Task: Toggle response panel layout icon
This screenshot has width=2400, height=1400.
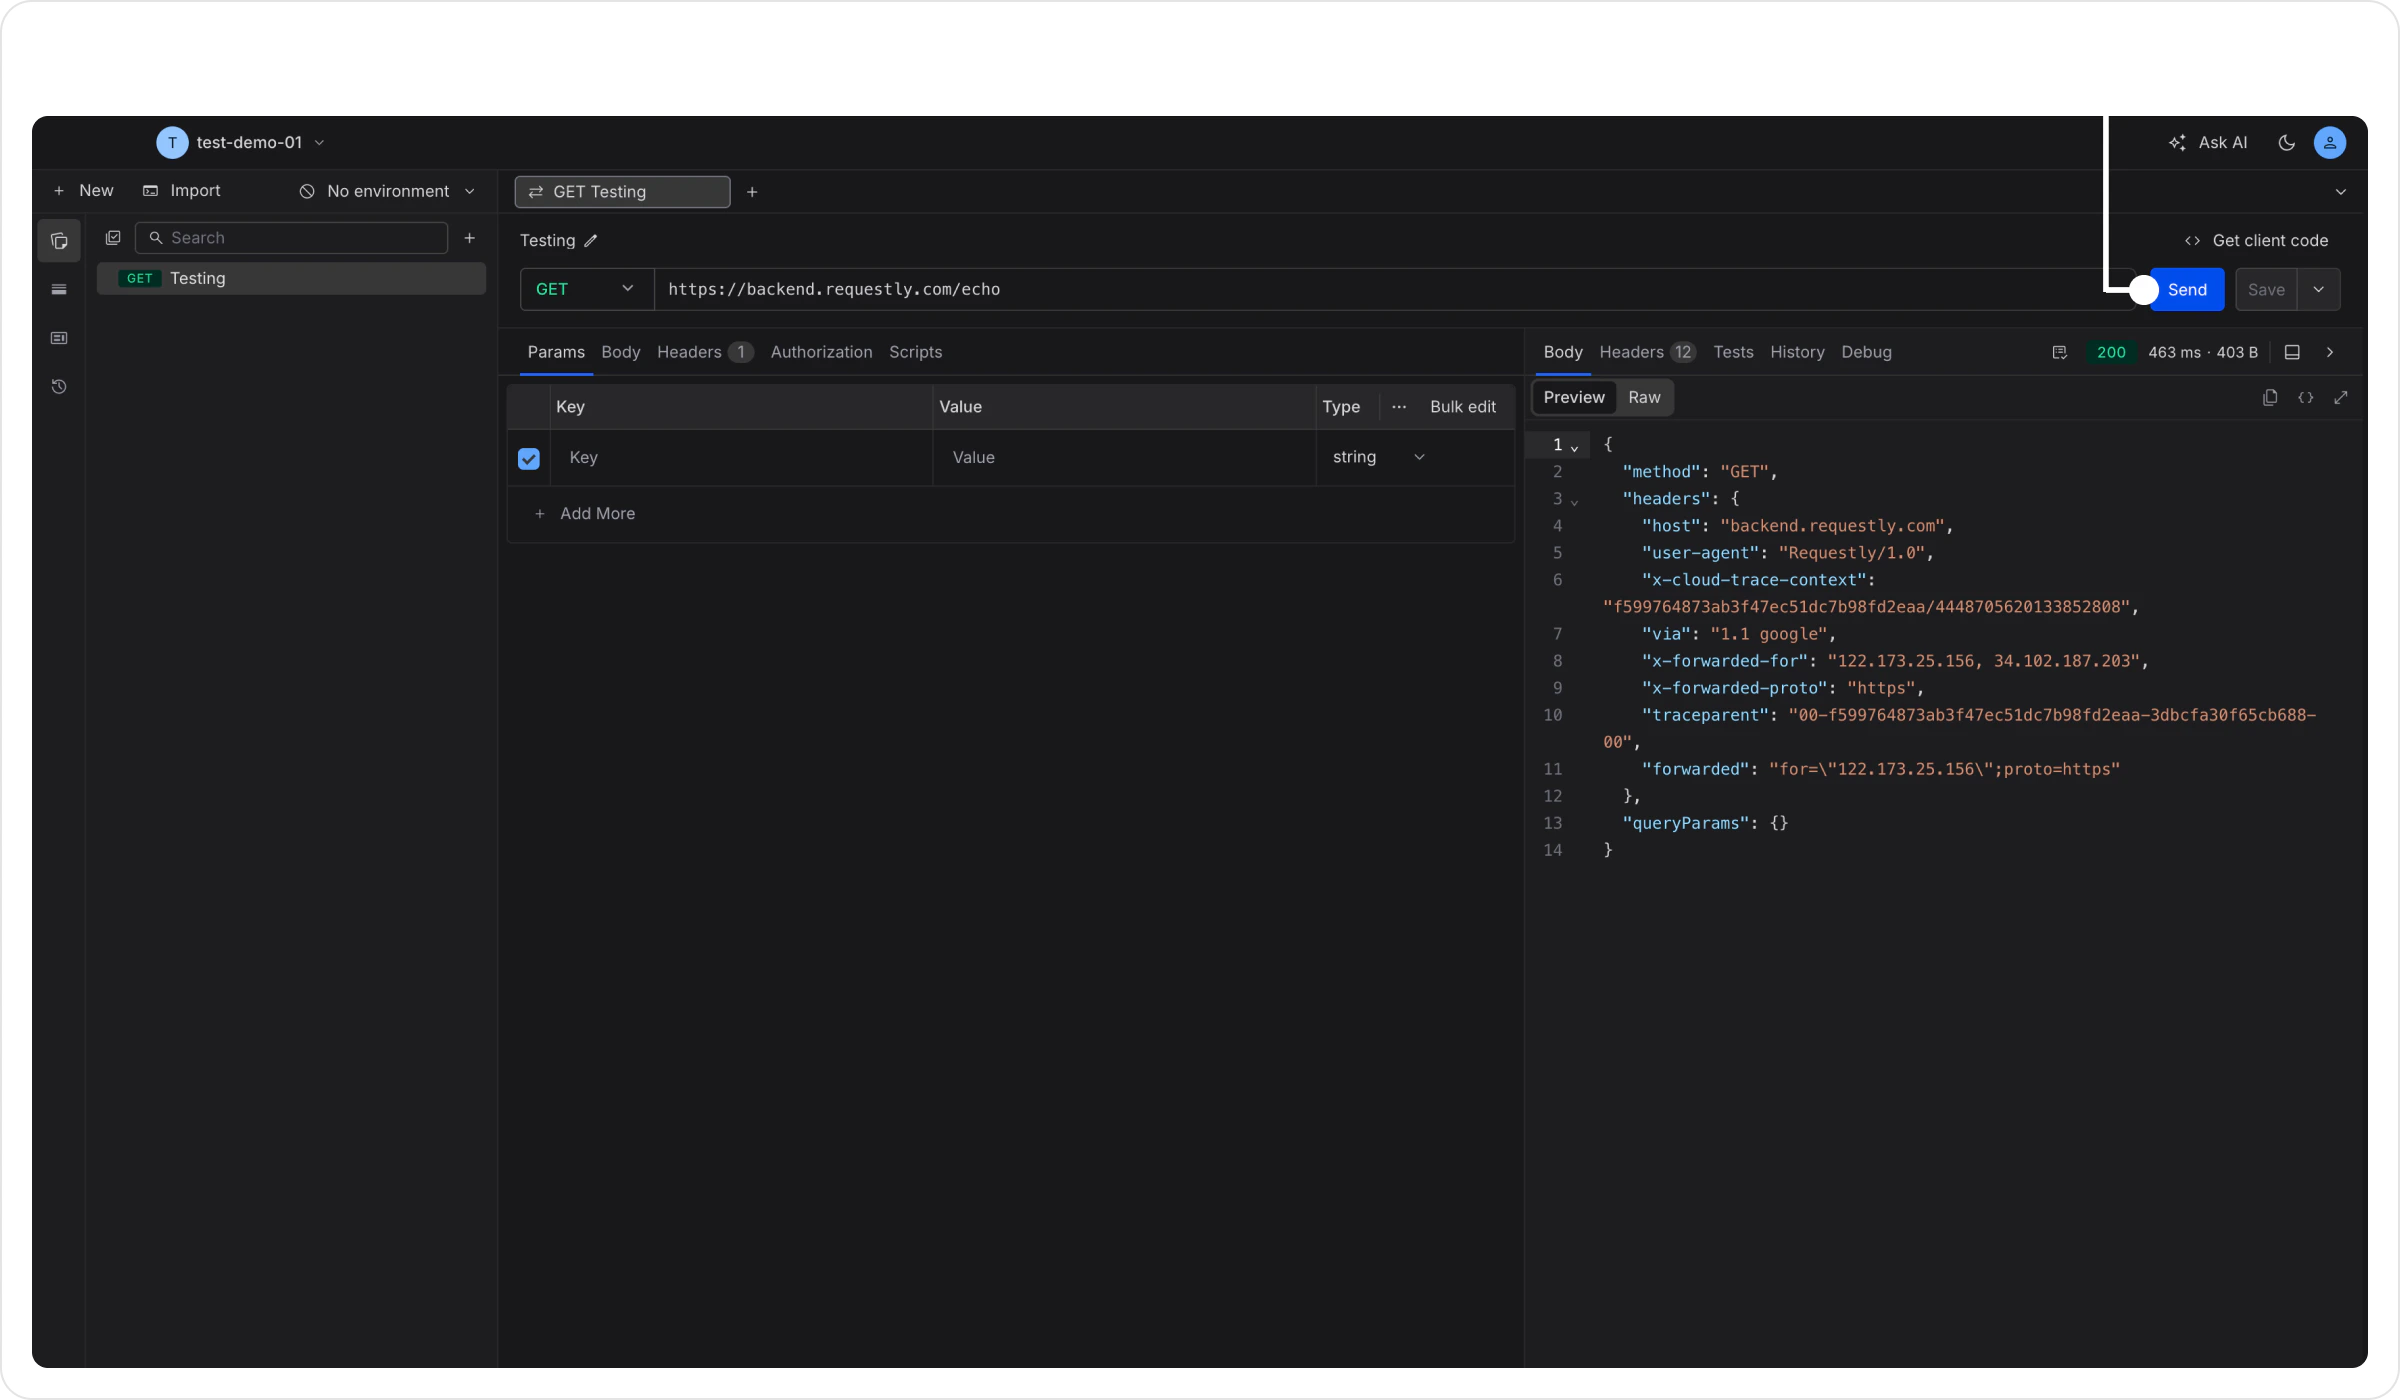Action: (x=2292, y=352)
